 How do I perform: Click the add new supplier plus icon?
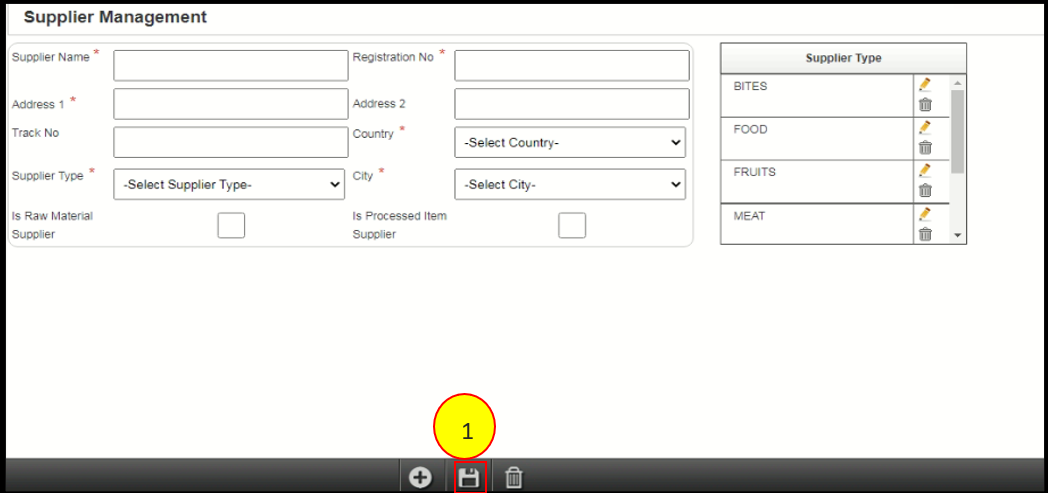click(421, 478)
